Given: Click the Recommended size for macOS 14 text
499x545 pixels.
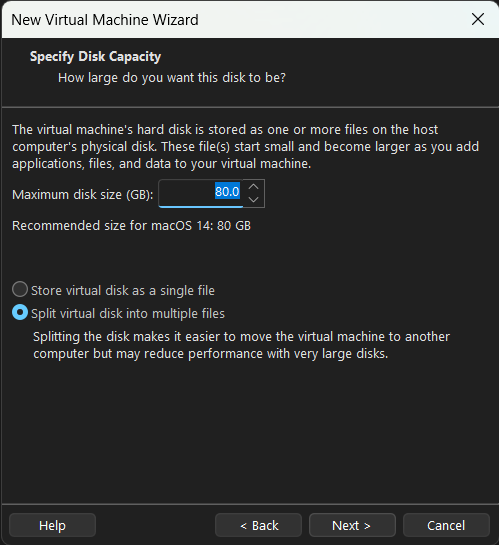Looking at the screenshot, I should pos(131,226).
